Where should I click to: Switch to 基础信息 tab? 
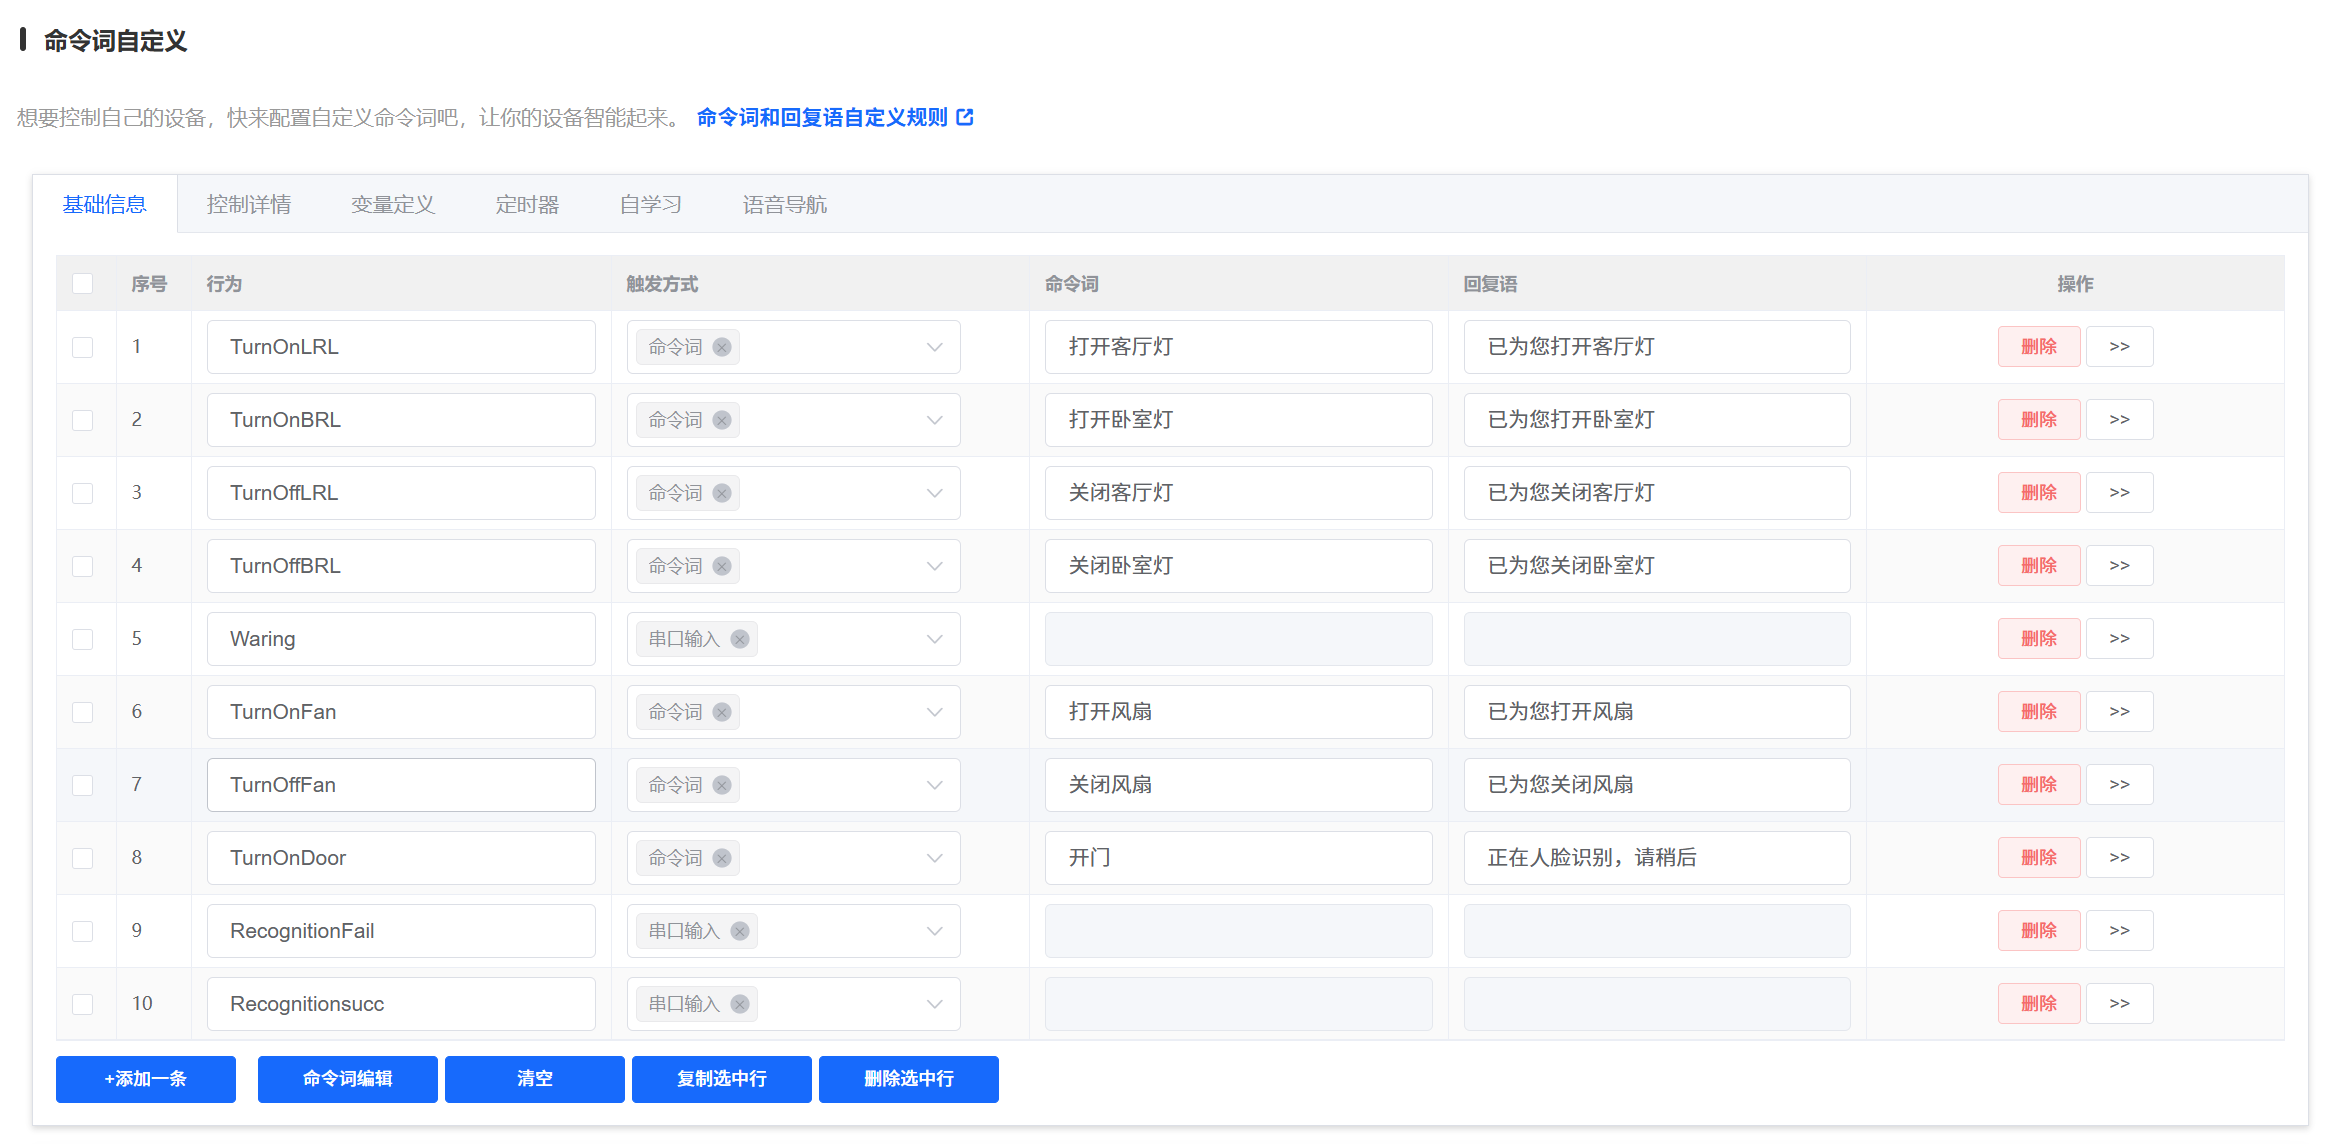point(105,204)
